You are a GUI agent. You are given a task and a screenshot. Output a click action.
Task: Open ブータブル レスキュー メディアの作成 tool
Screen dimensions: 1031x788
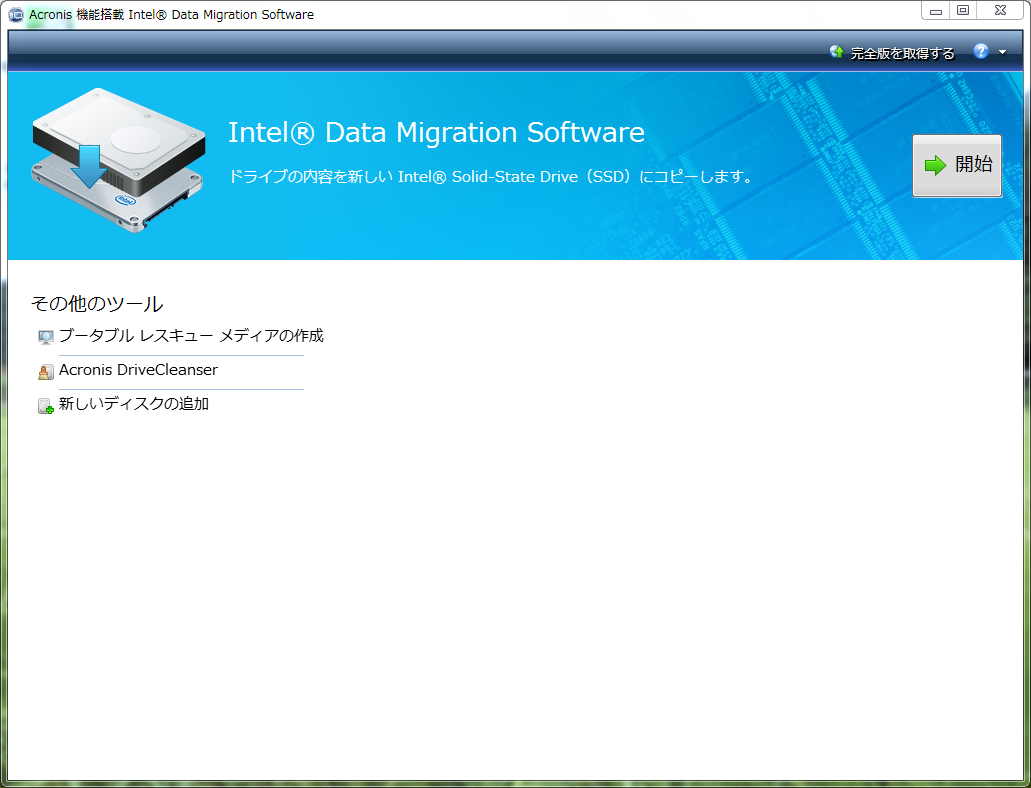pos(191,336)
